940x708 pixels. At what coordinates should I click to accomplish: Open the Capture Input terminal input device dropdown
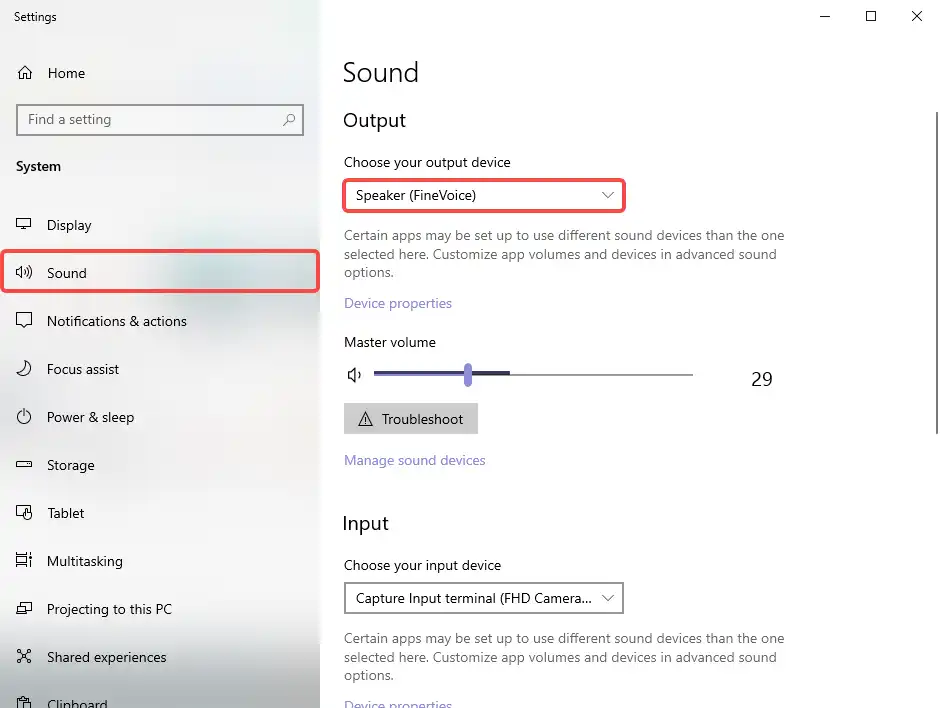coord(484,598)
